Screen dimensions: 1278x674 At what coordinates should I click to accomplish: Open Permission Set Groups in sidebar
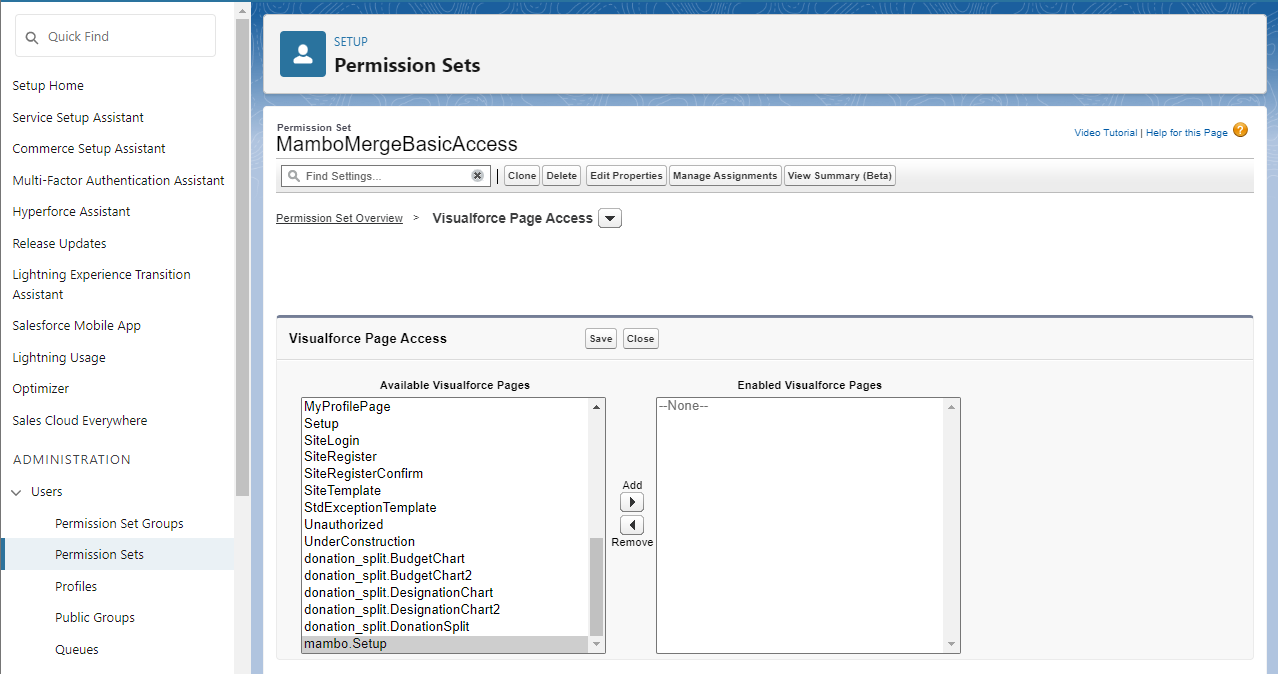[x=119, y=524]
